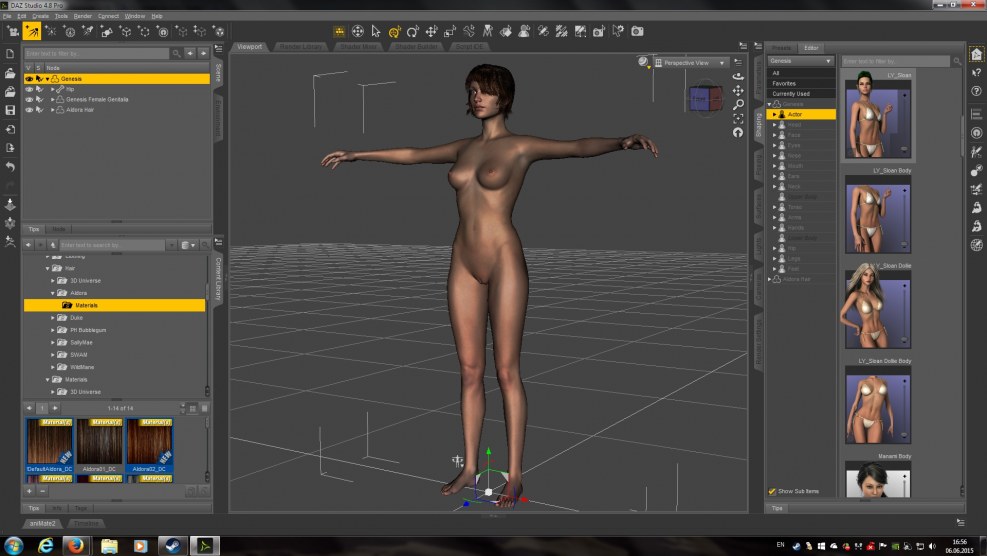Toggle selectability arrow for Genesis node

point(39,79)
